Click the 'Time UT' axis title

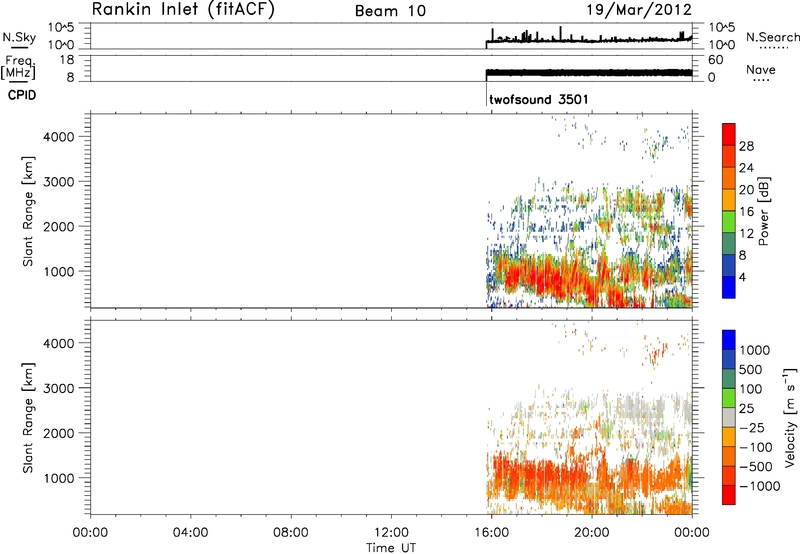tap(391, 547)
